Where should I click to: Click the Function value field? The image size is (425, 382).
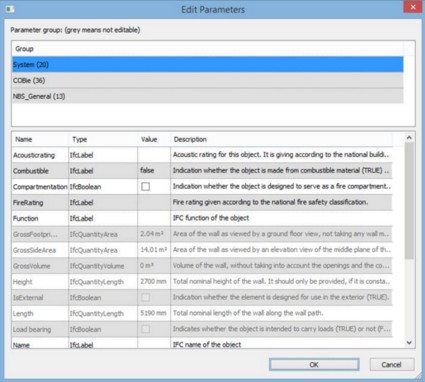tap(154, 218)
